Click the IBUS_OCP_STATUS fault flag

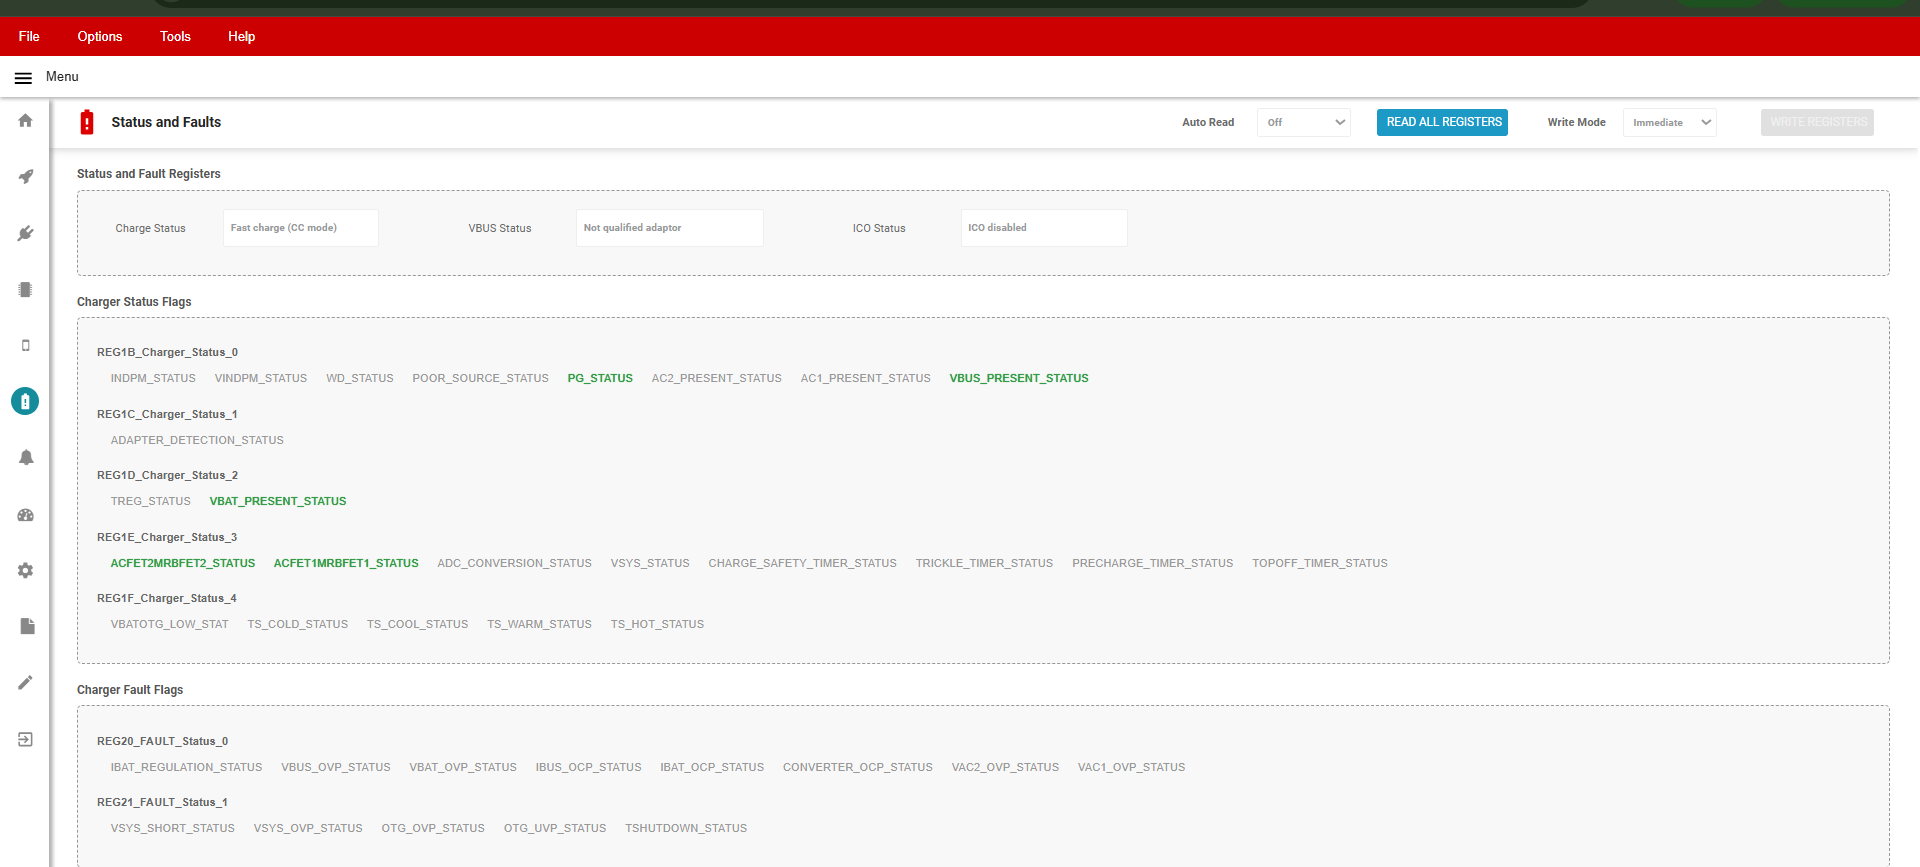(x=588, y=767)
